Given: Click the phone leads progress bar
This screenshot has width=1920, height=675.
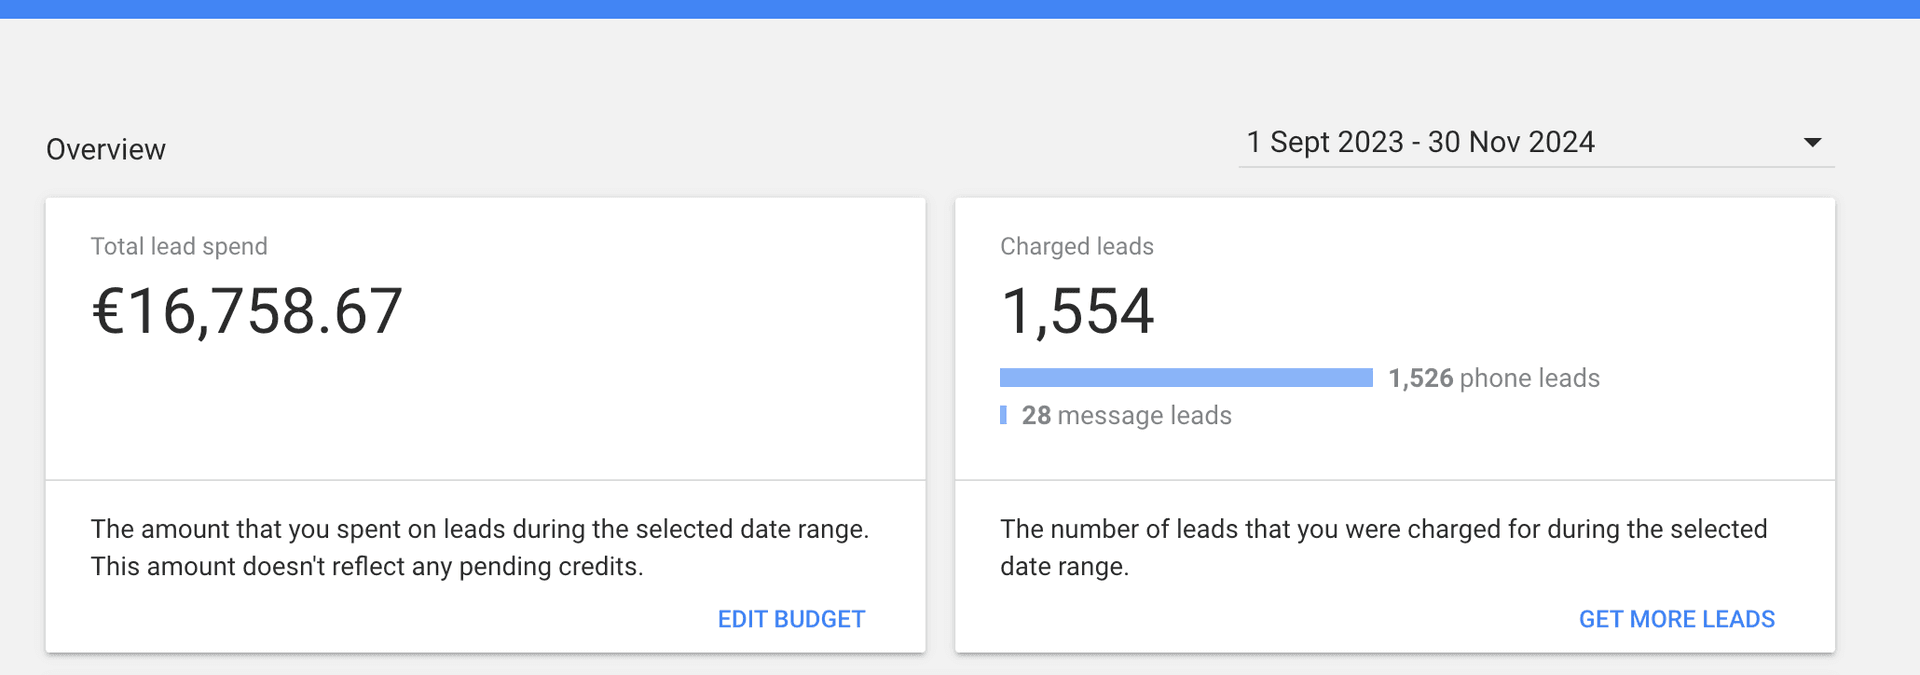Looking at the screenshot, I should coord(1186,377).
